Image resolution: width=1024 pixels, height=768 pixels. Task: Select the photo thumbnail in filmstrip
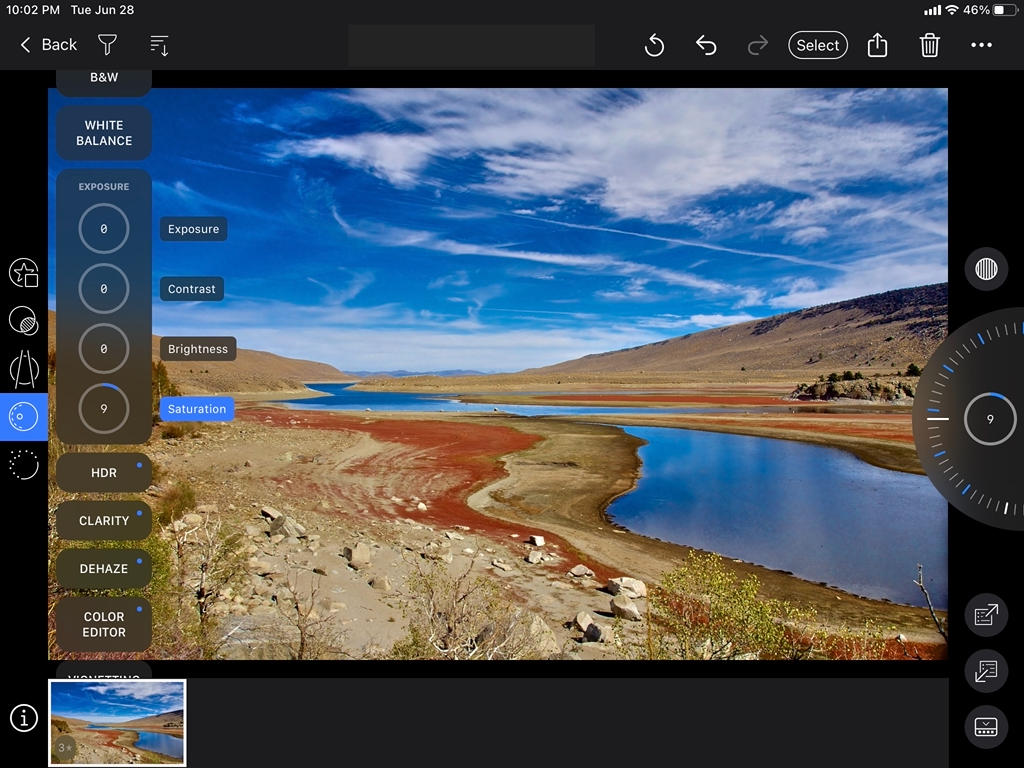[117, 722]
